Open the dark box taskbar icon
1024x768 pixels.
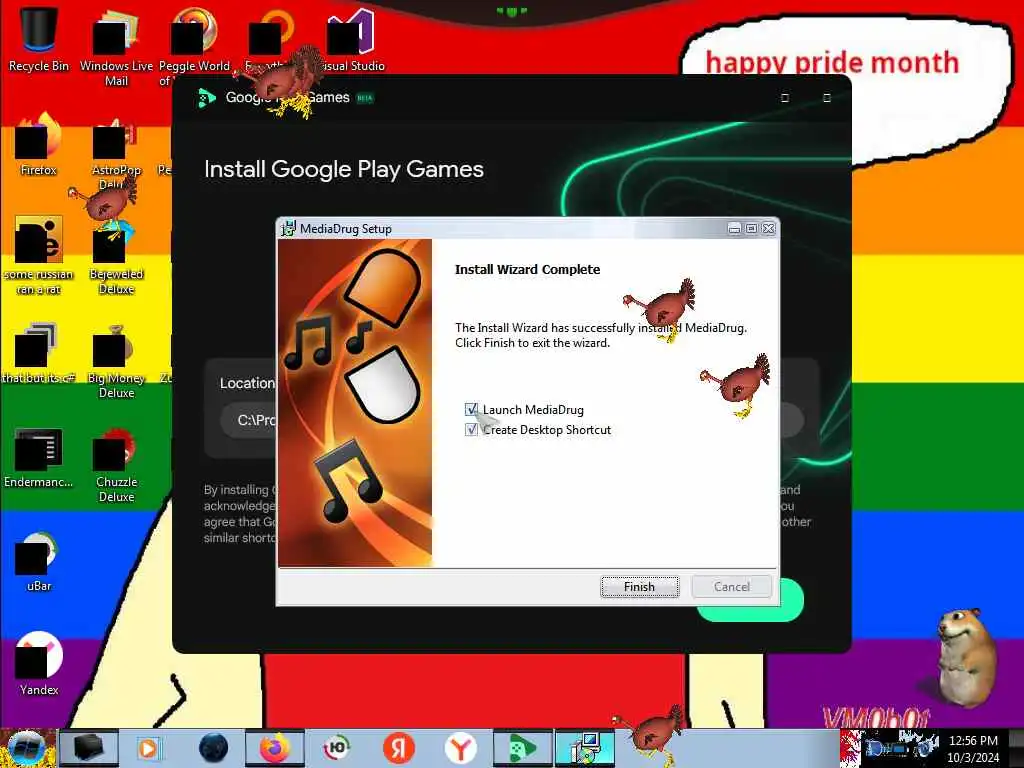coord(89,748)
